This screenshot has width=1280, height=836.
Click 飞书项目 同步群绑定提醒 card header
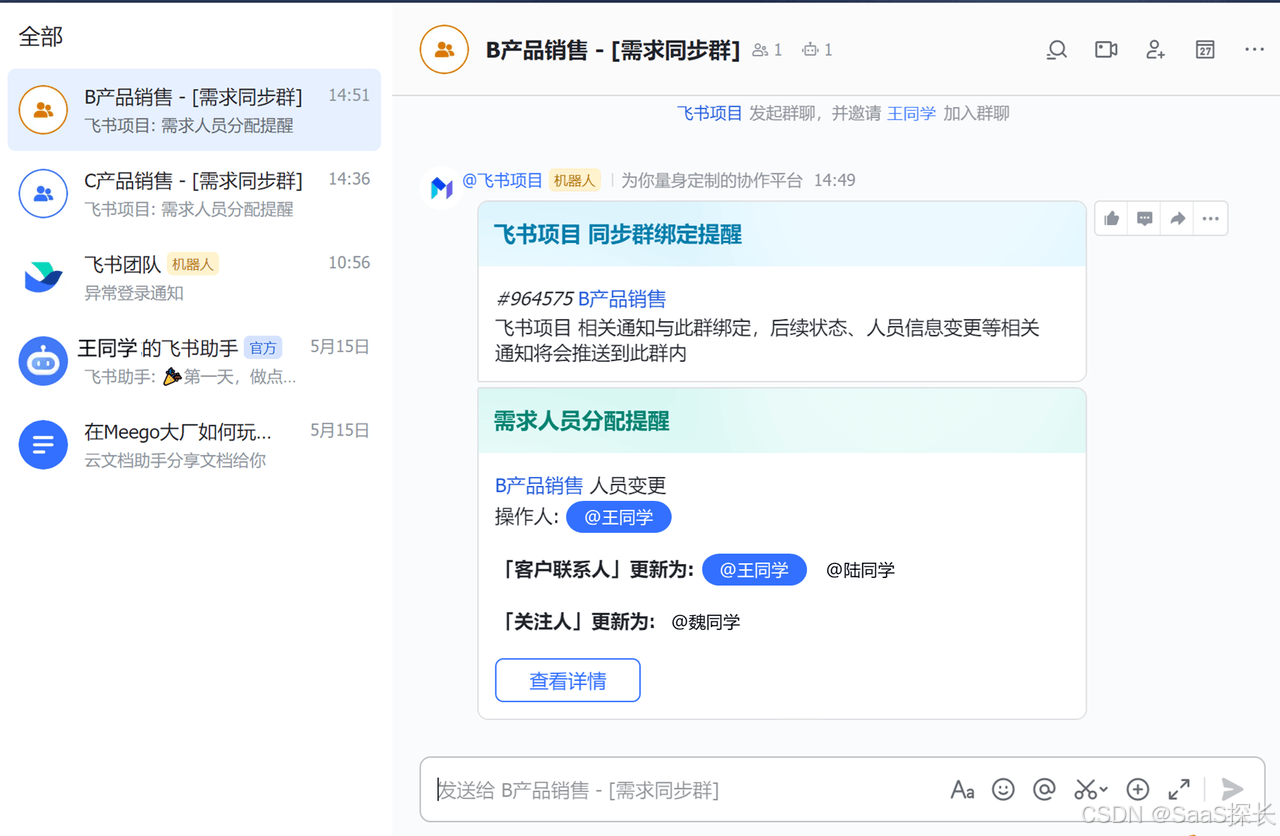point(782,234)
